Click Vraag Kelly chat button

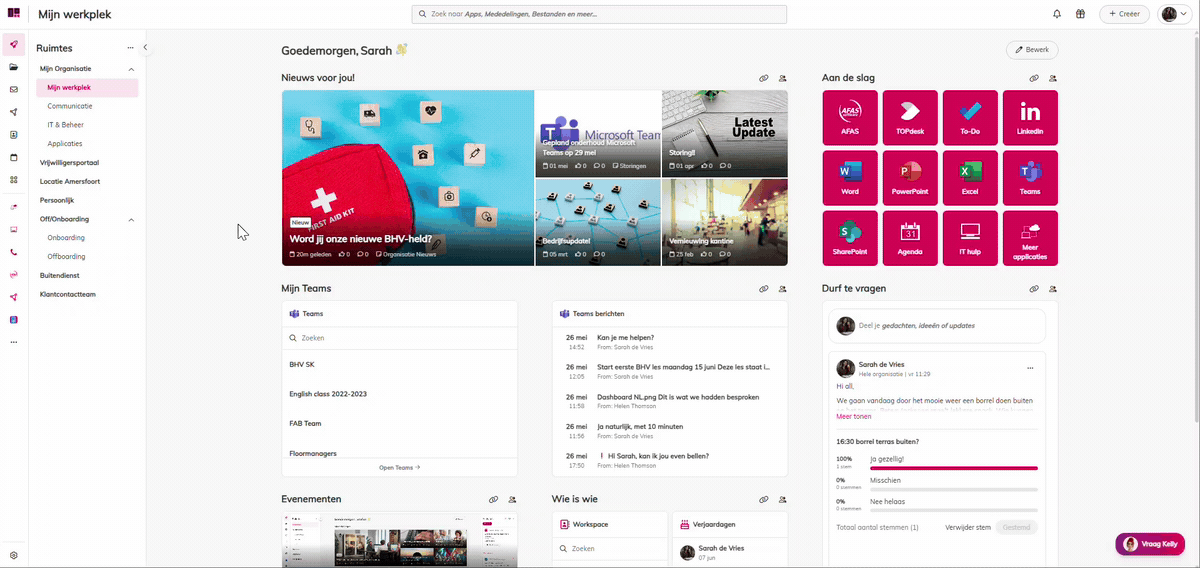(x=1150, y=544)
